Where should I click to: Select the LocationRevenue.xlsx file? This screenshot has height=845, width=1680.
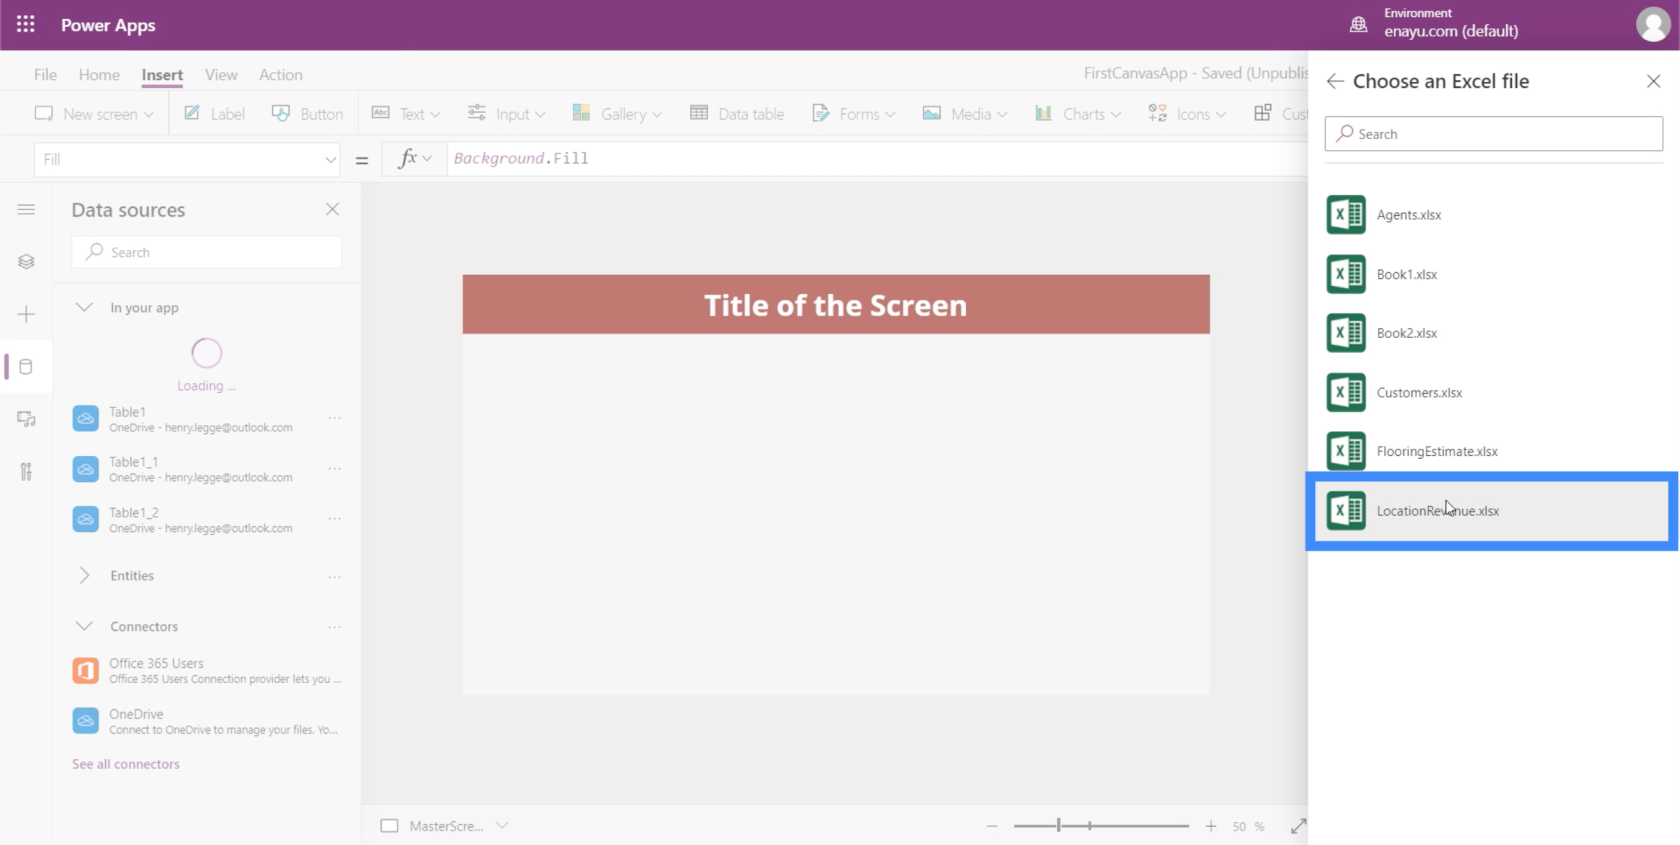tap(1493, 511)
